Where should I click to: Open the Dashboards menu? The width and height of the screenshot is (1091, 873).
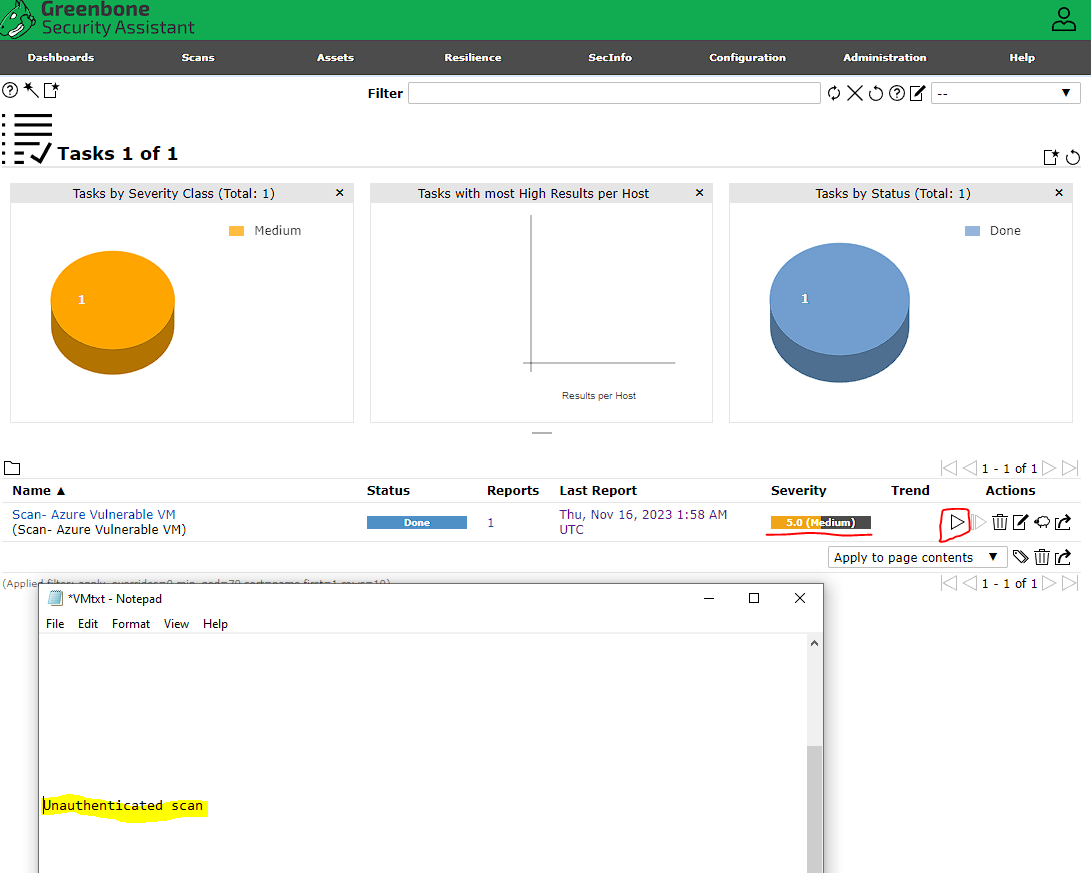click(61, 58)
